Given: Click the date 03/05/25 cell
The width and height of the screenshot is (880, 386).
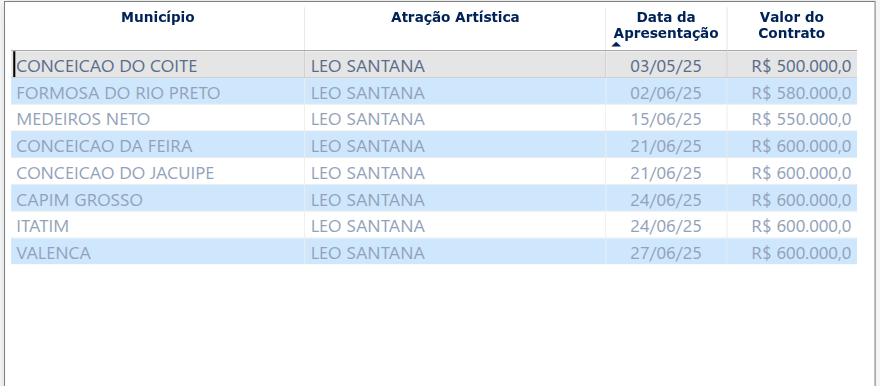Looking at the screenshot, I should click(666, 66).
